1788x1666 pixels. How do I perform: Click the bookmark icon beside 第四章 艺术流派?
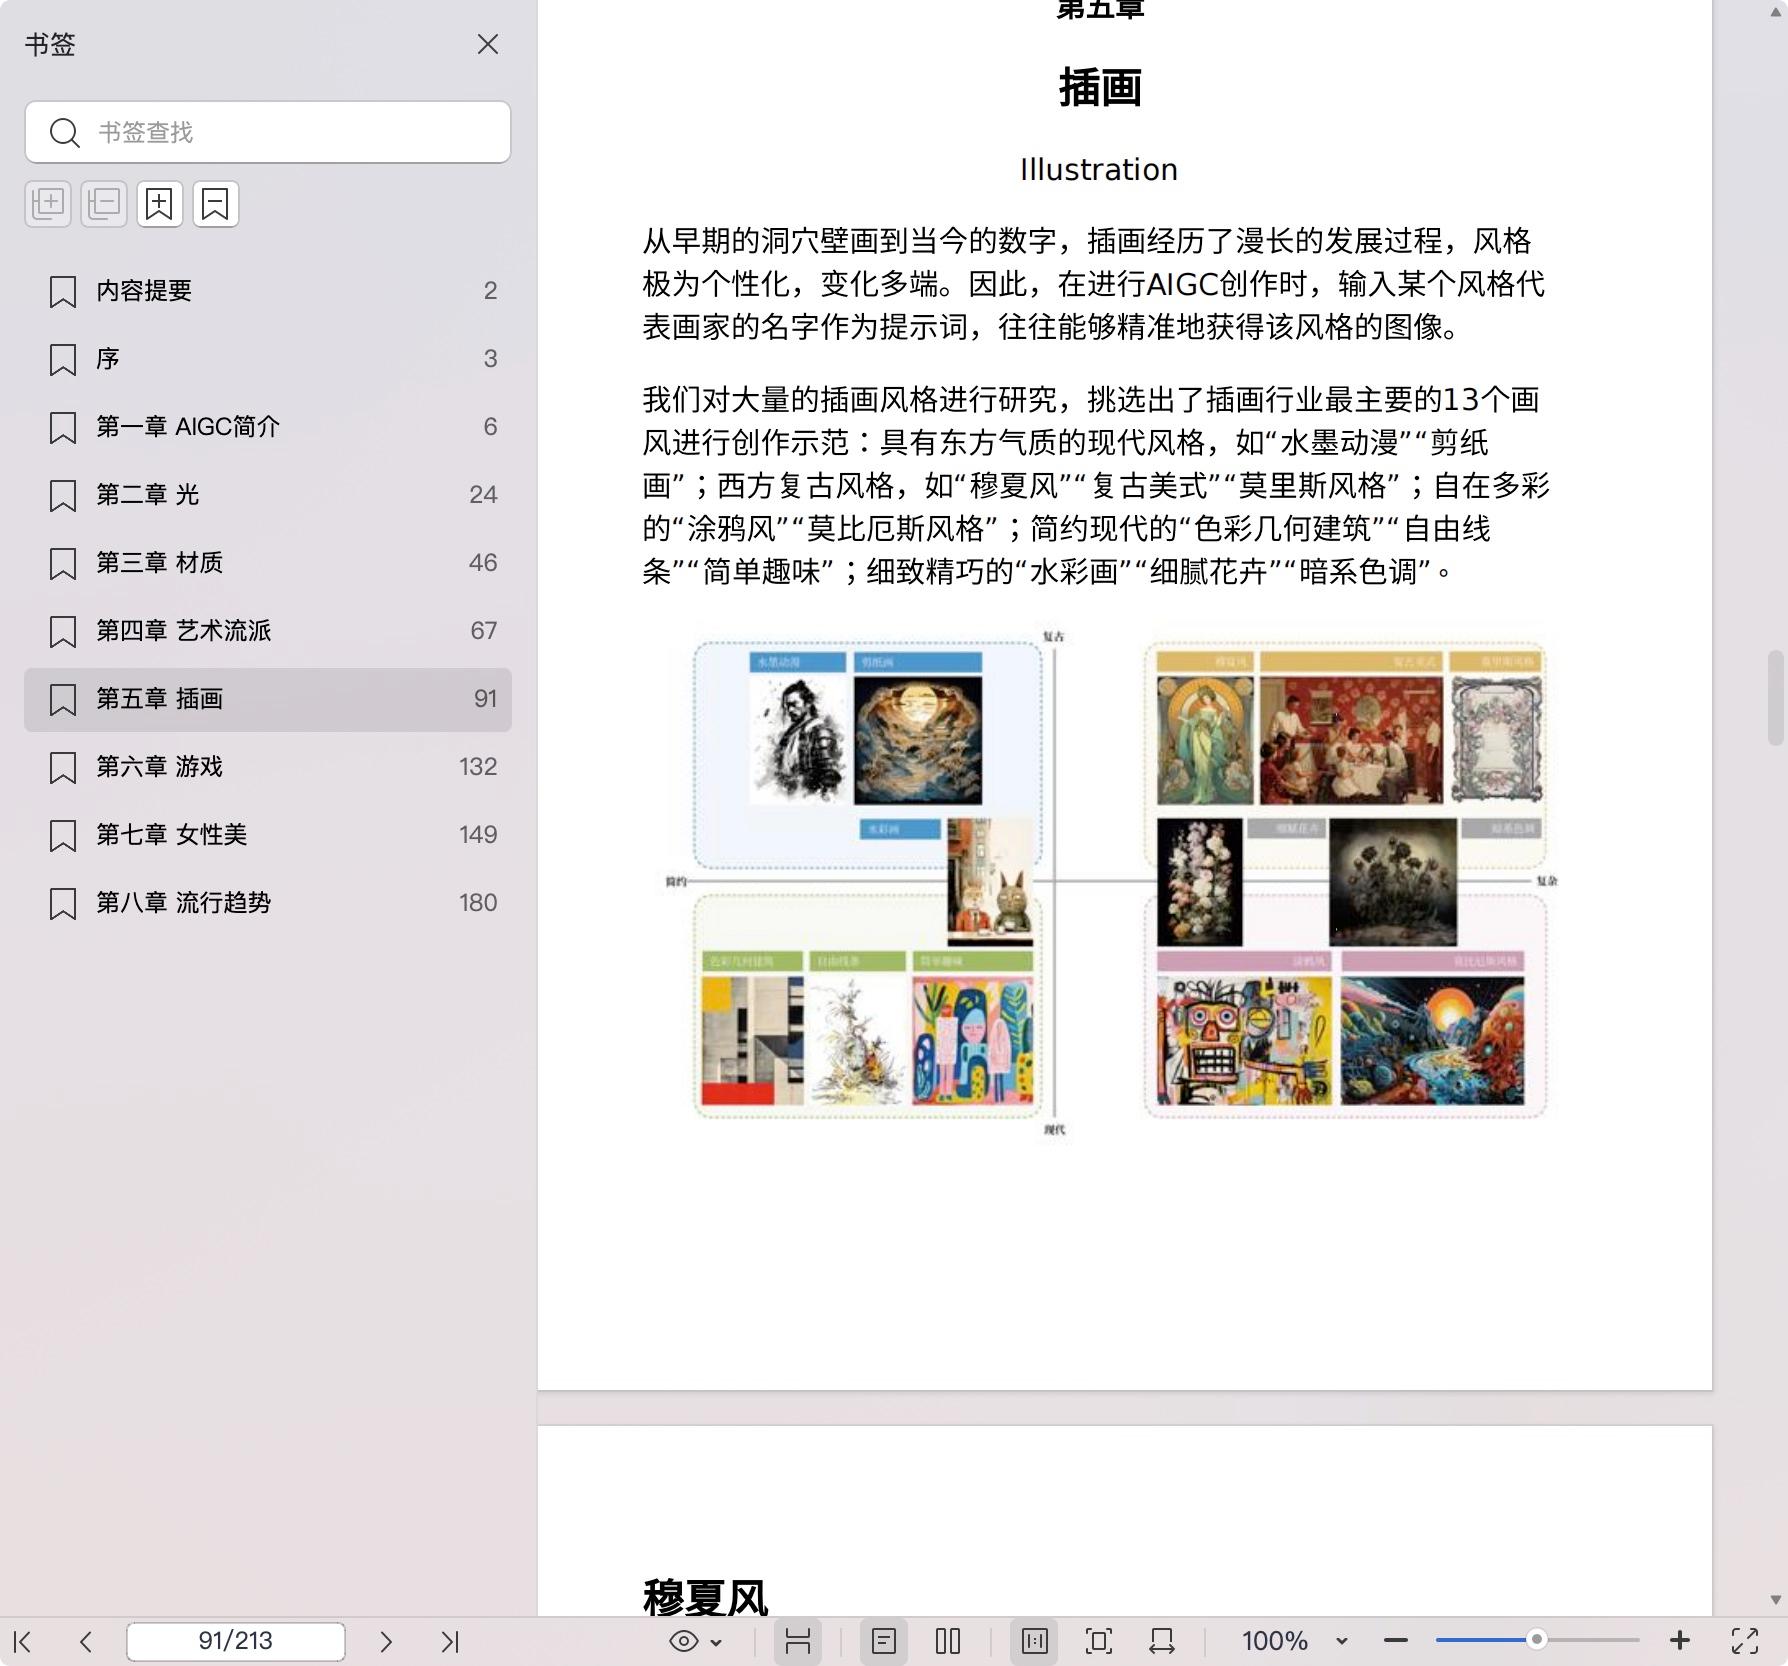(x=63, y=632)
